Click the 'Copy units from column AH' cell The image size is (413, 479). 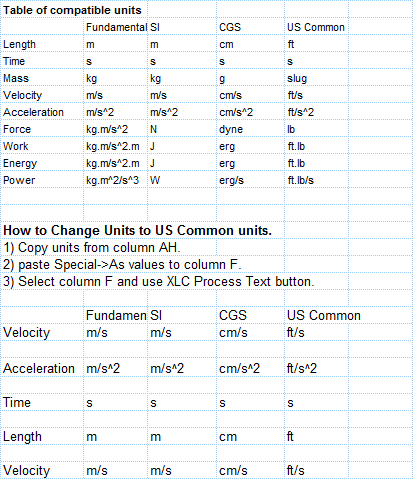[92, 248]
